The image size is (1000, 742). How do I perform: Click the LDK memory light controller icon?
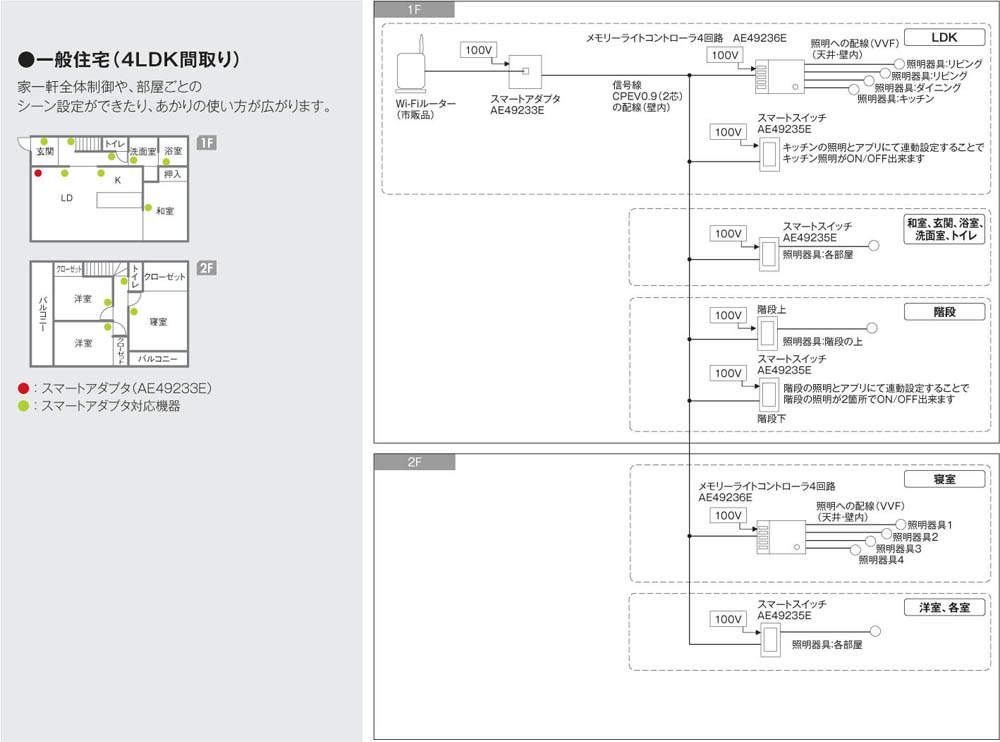pyautogui.click(x=779, y=77)
